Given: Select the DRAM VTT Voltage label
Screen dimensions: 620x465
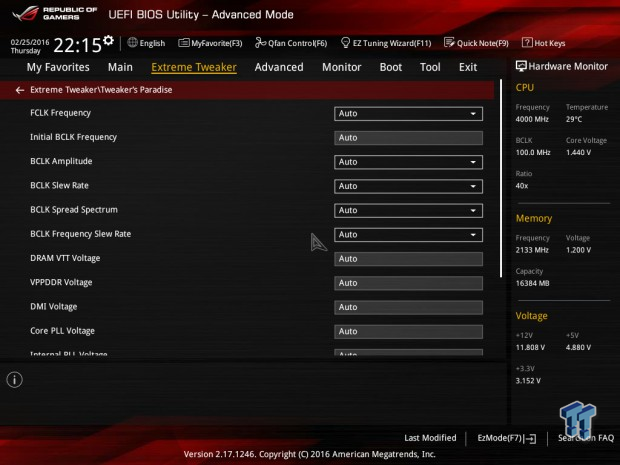Looking at the screenshot, I should point(65,258).
